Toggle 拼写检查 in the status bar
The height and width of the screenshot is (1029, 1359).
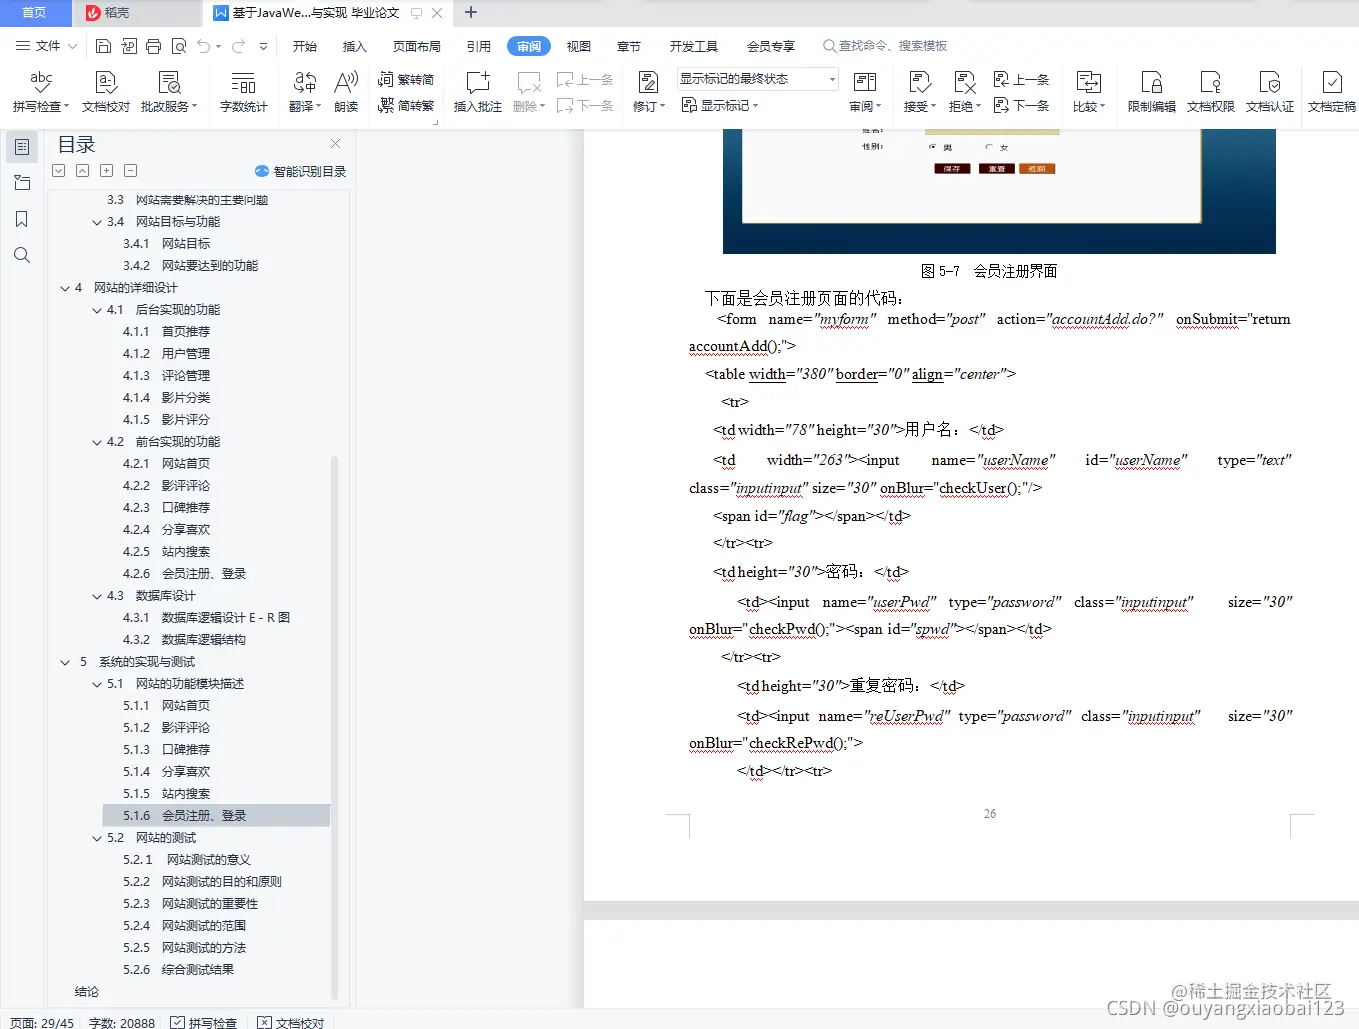pyautogui.click(x=204, y=1022)
